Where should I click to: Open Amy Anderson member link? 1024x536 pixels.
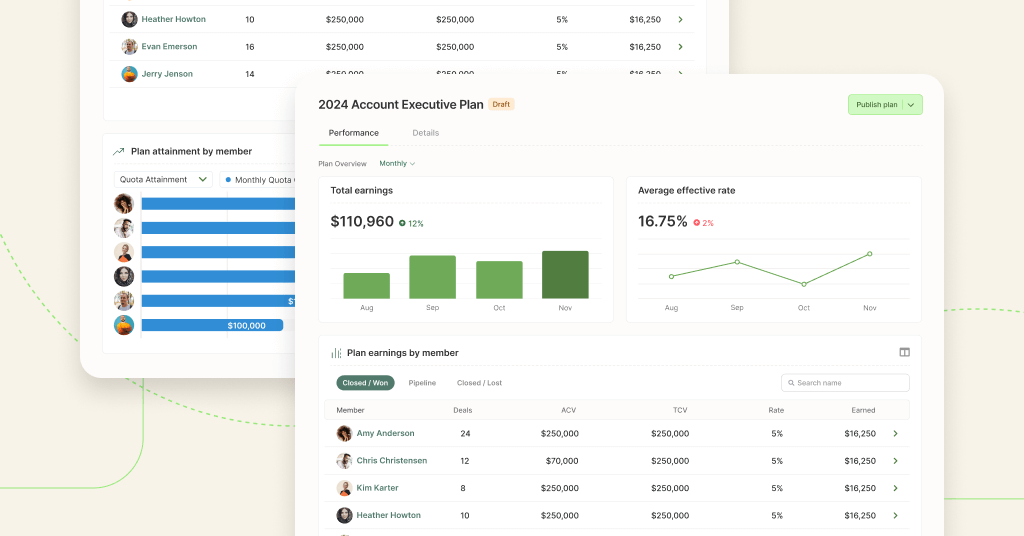click(x=385, y=434)
